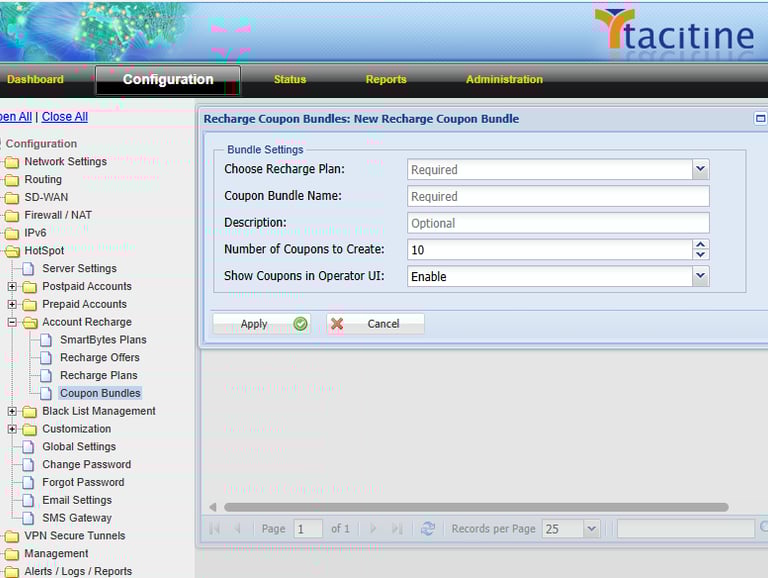Click the Open All link
Screen dimensions: 768x578
tap(16, 117)
